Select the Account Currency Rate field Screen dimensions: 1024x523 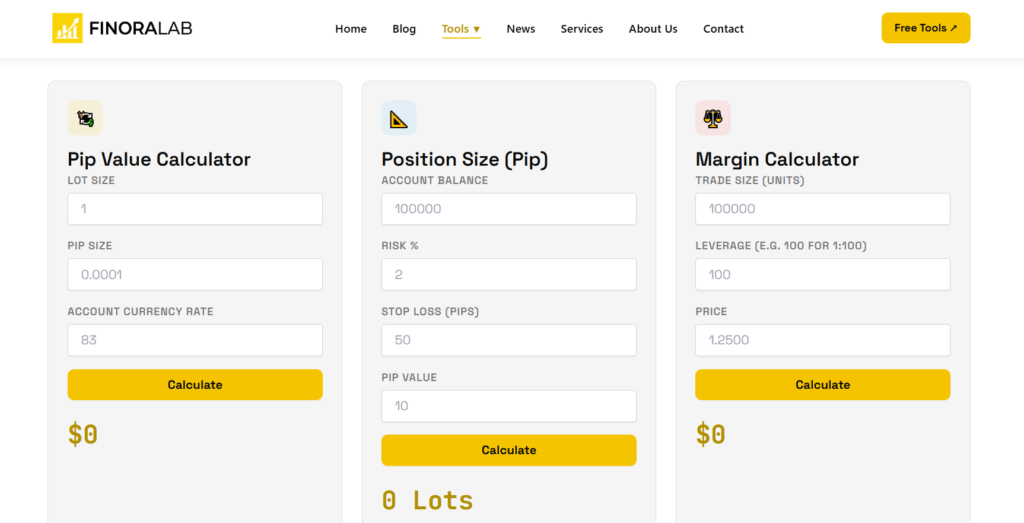(x=195, y=340)
